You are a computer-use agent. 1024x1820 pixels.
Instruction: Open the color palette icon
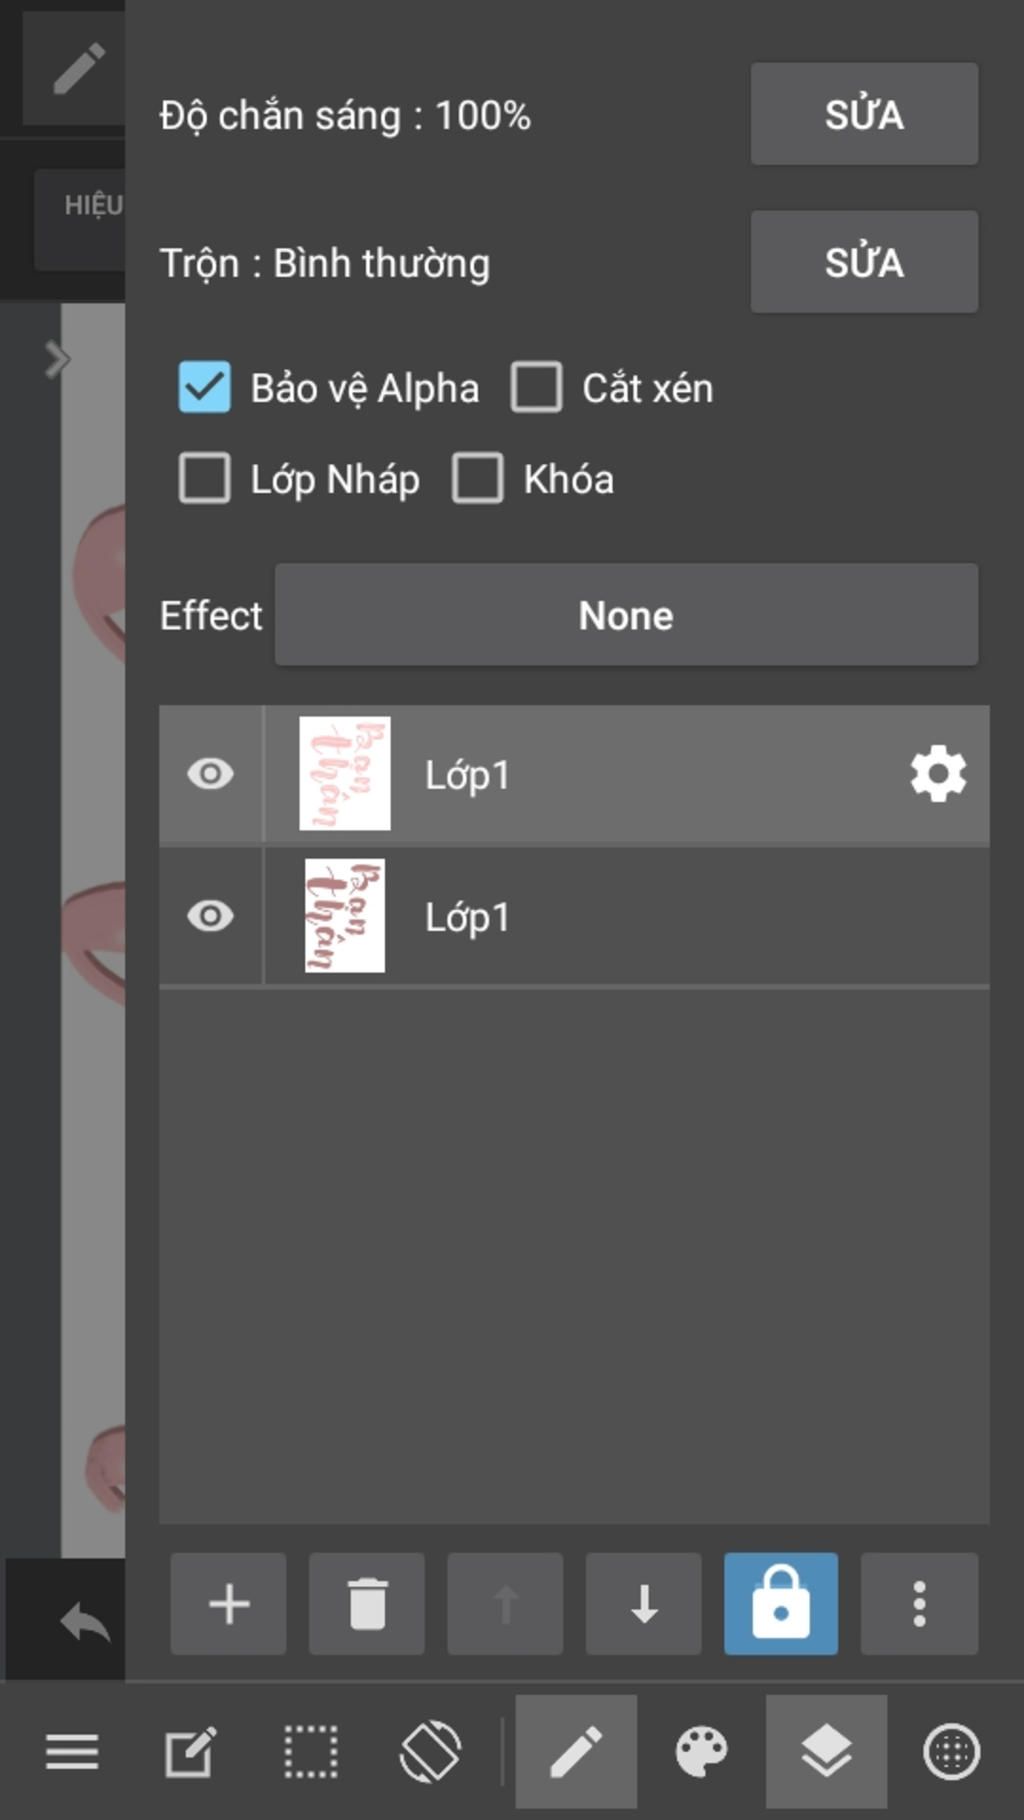tap(701, 1751)
